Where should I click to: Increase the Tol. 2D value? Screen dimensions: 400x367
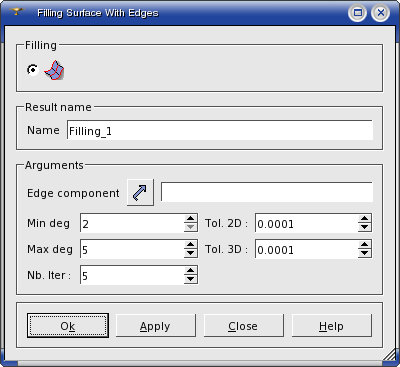(x=365, y=219)
